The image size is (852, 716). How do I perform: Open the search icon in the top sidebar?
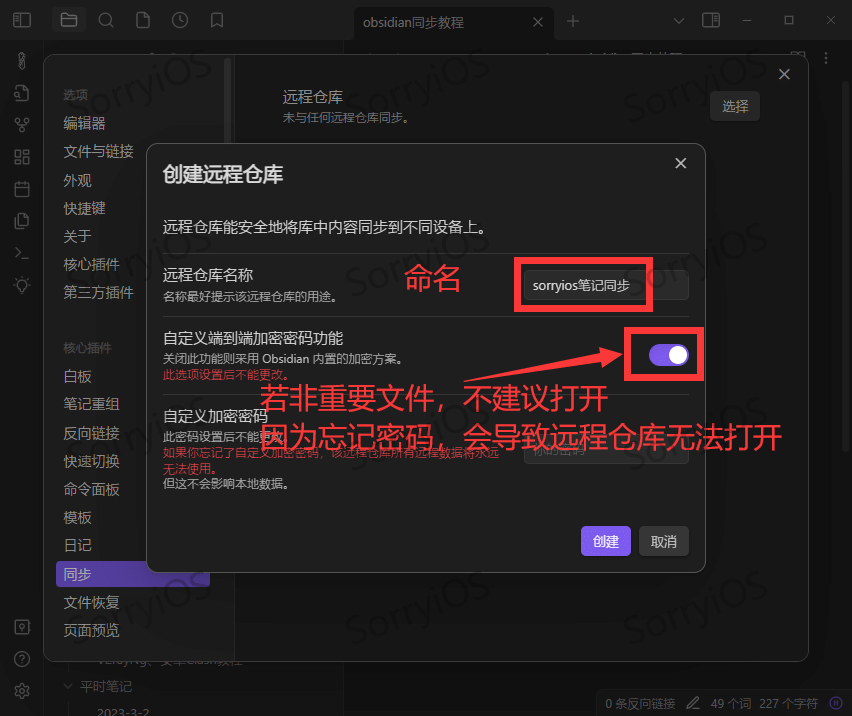106,19
